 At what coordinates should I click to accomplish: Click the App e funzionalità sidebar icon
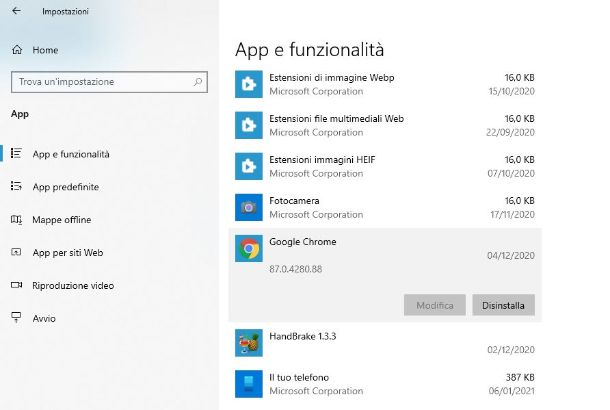tap(16, 154)
